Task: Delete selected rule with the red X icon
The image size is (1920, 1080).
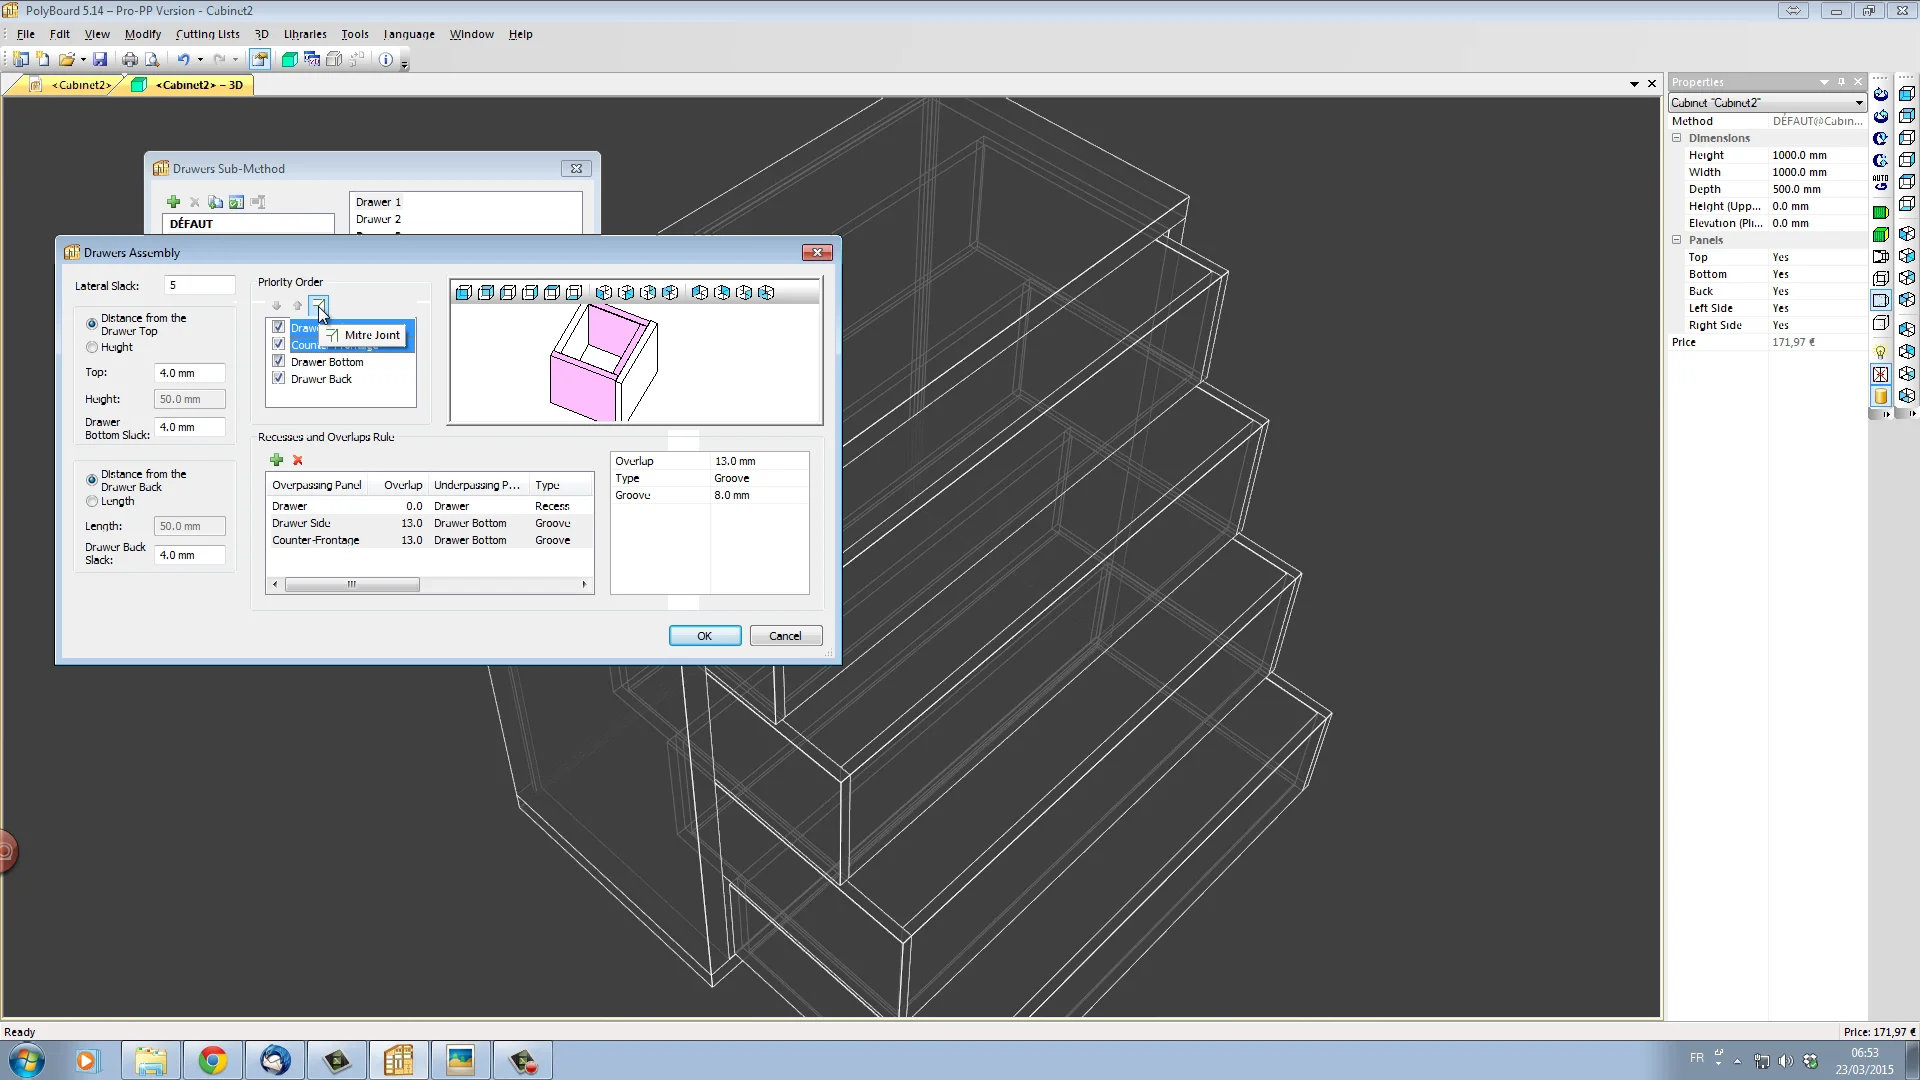Action: (x=297, y=460)
